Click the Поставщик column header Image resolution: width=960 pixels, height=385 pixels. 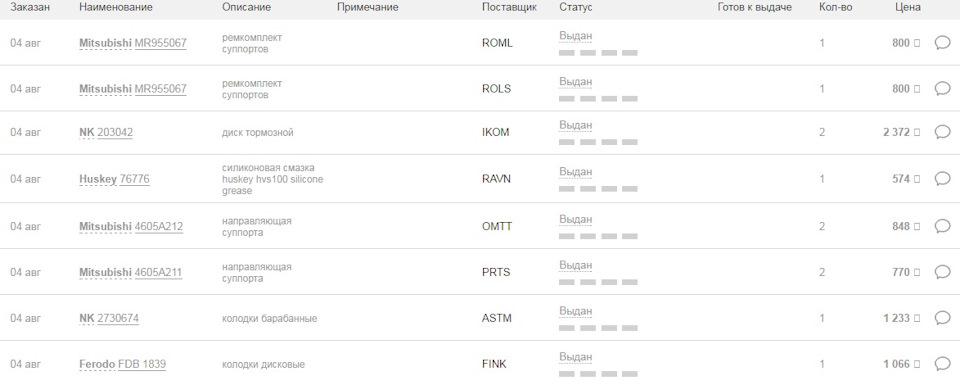click(509, 7)
